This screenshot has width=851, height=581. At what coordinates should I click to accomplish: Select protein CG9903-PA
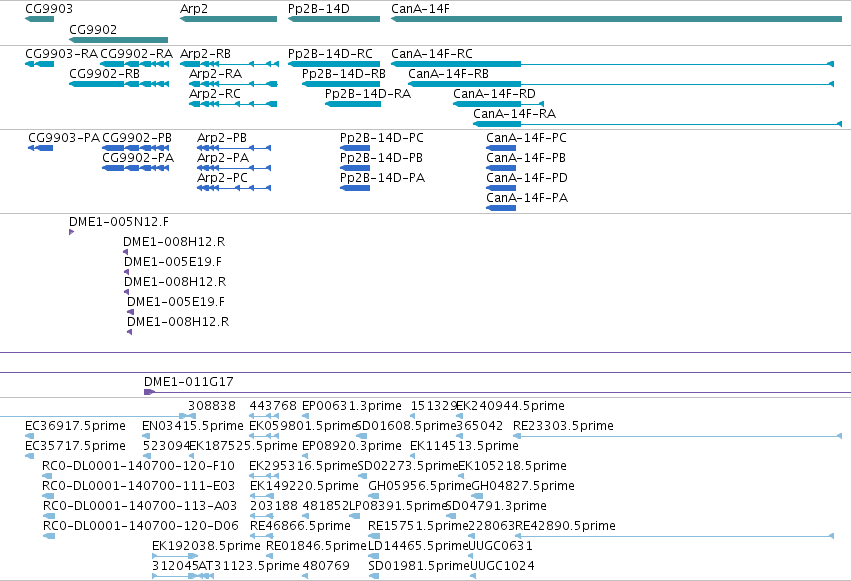click(x=41, y=148)
